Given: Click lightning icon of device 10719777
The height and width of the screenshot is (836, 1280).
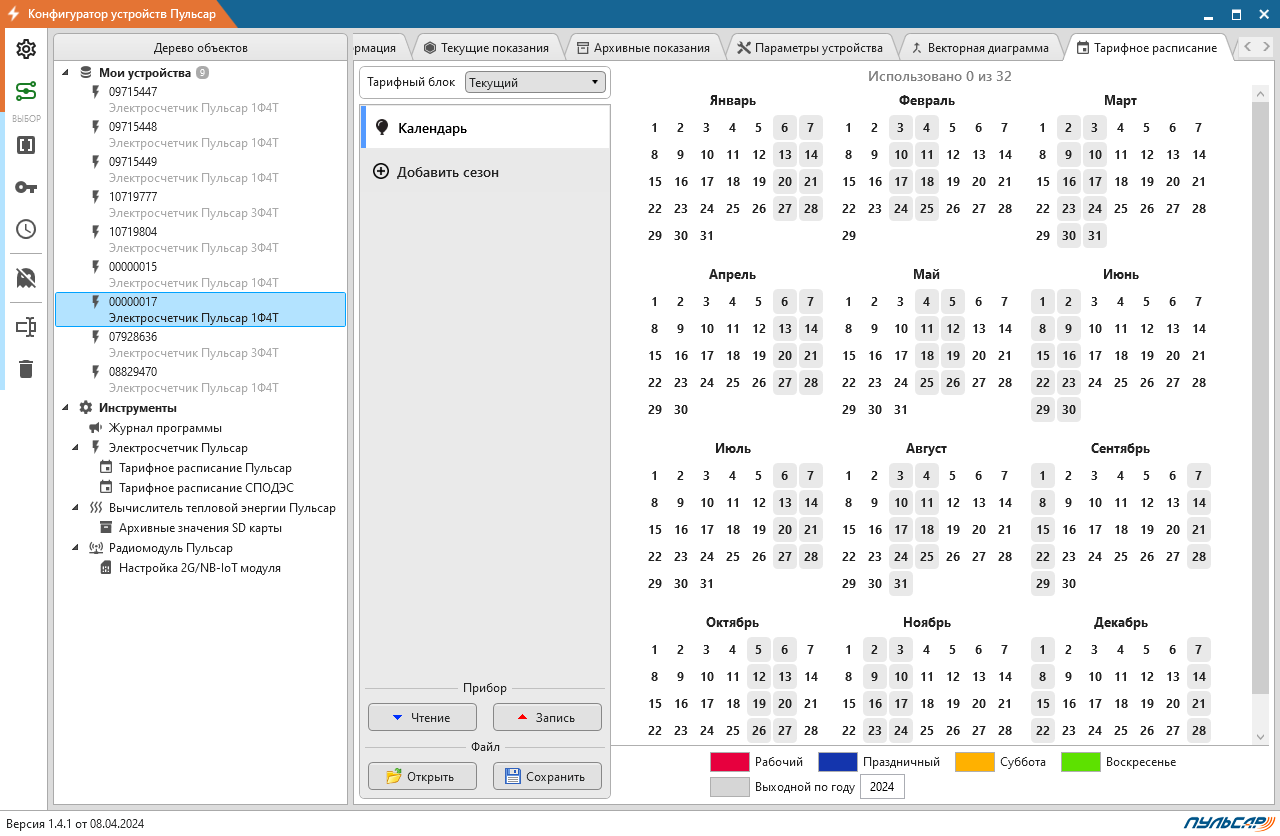Looking at the screenshot, I should pos(96,197).
